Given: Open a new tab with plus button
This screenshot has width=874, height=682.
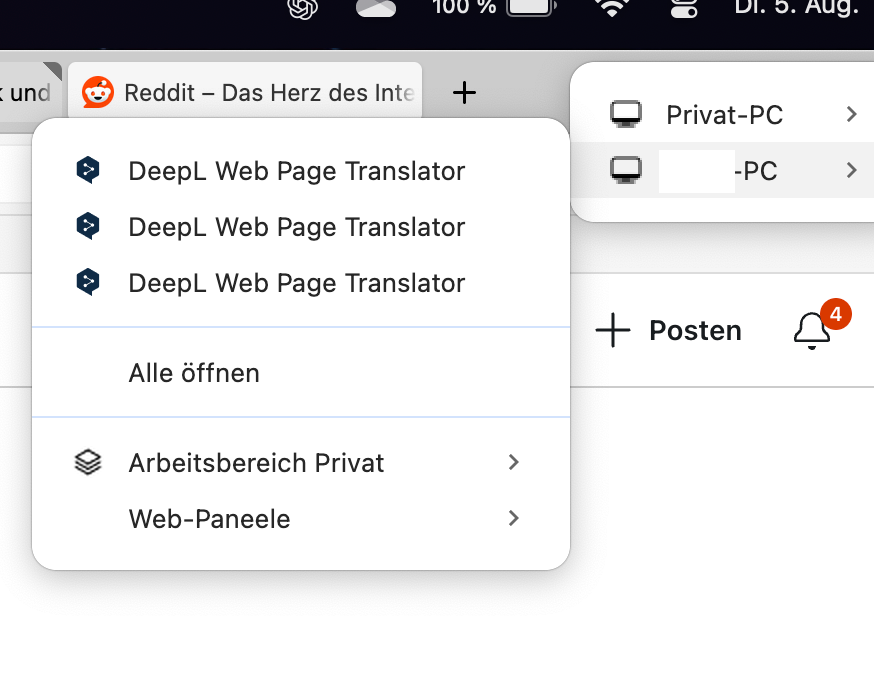Looking at the screenshot, I should 464,92.
